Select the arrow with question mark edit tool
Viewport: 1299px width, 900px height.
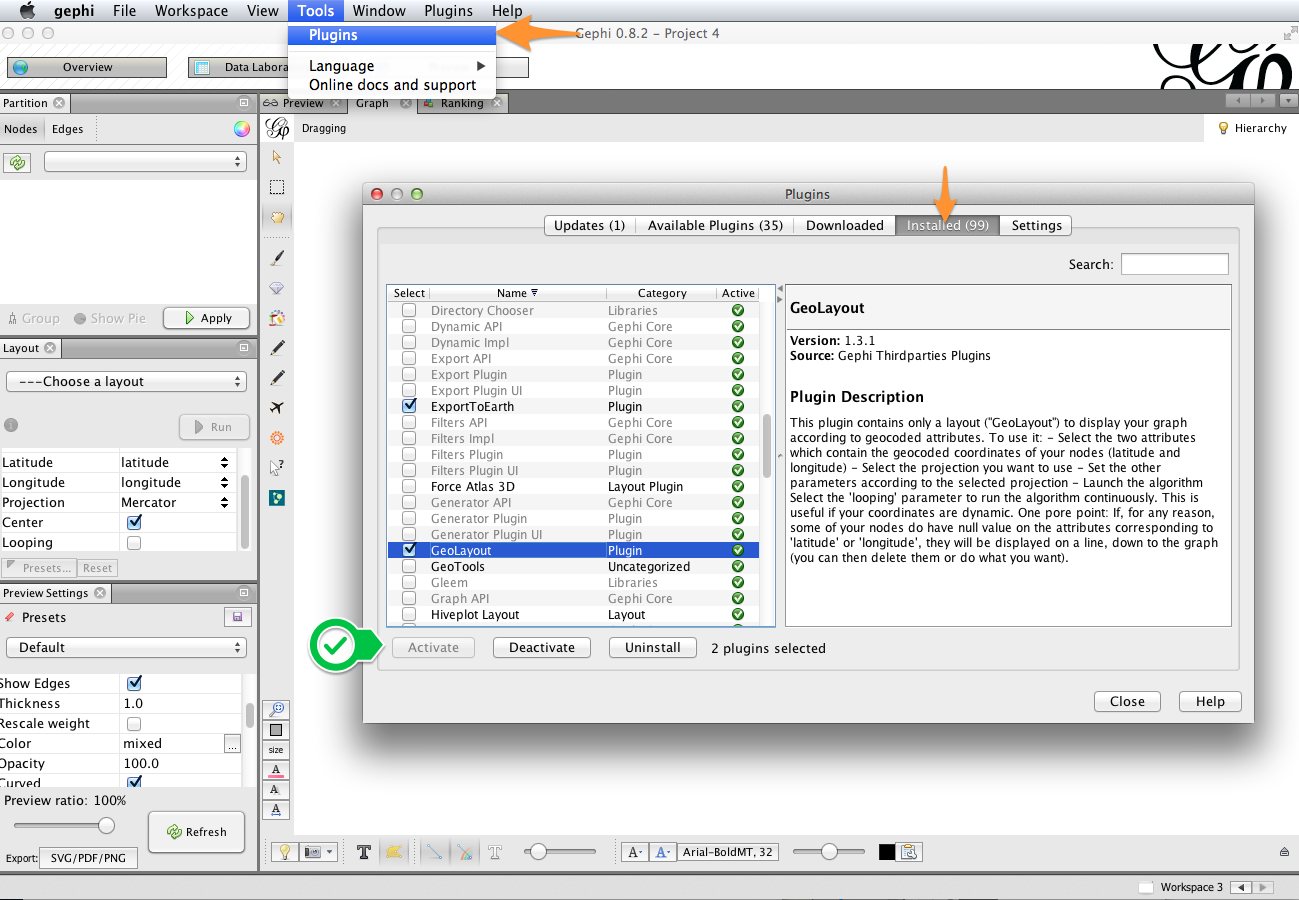click(277, 467)
